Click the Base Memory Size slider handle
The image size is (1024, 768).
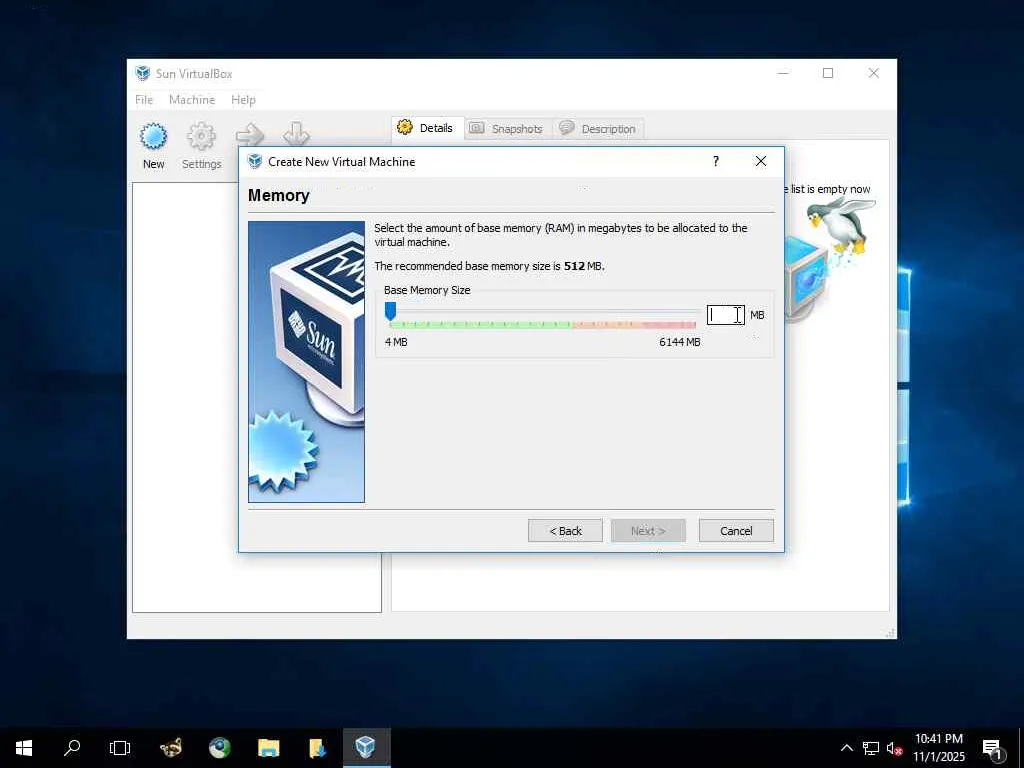tap(391, 311)
